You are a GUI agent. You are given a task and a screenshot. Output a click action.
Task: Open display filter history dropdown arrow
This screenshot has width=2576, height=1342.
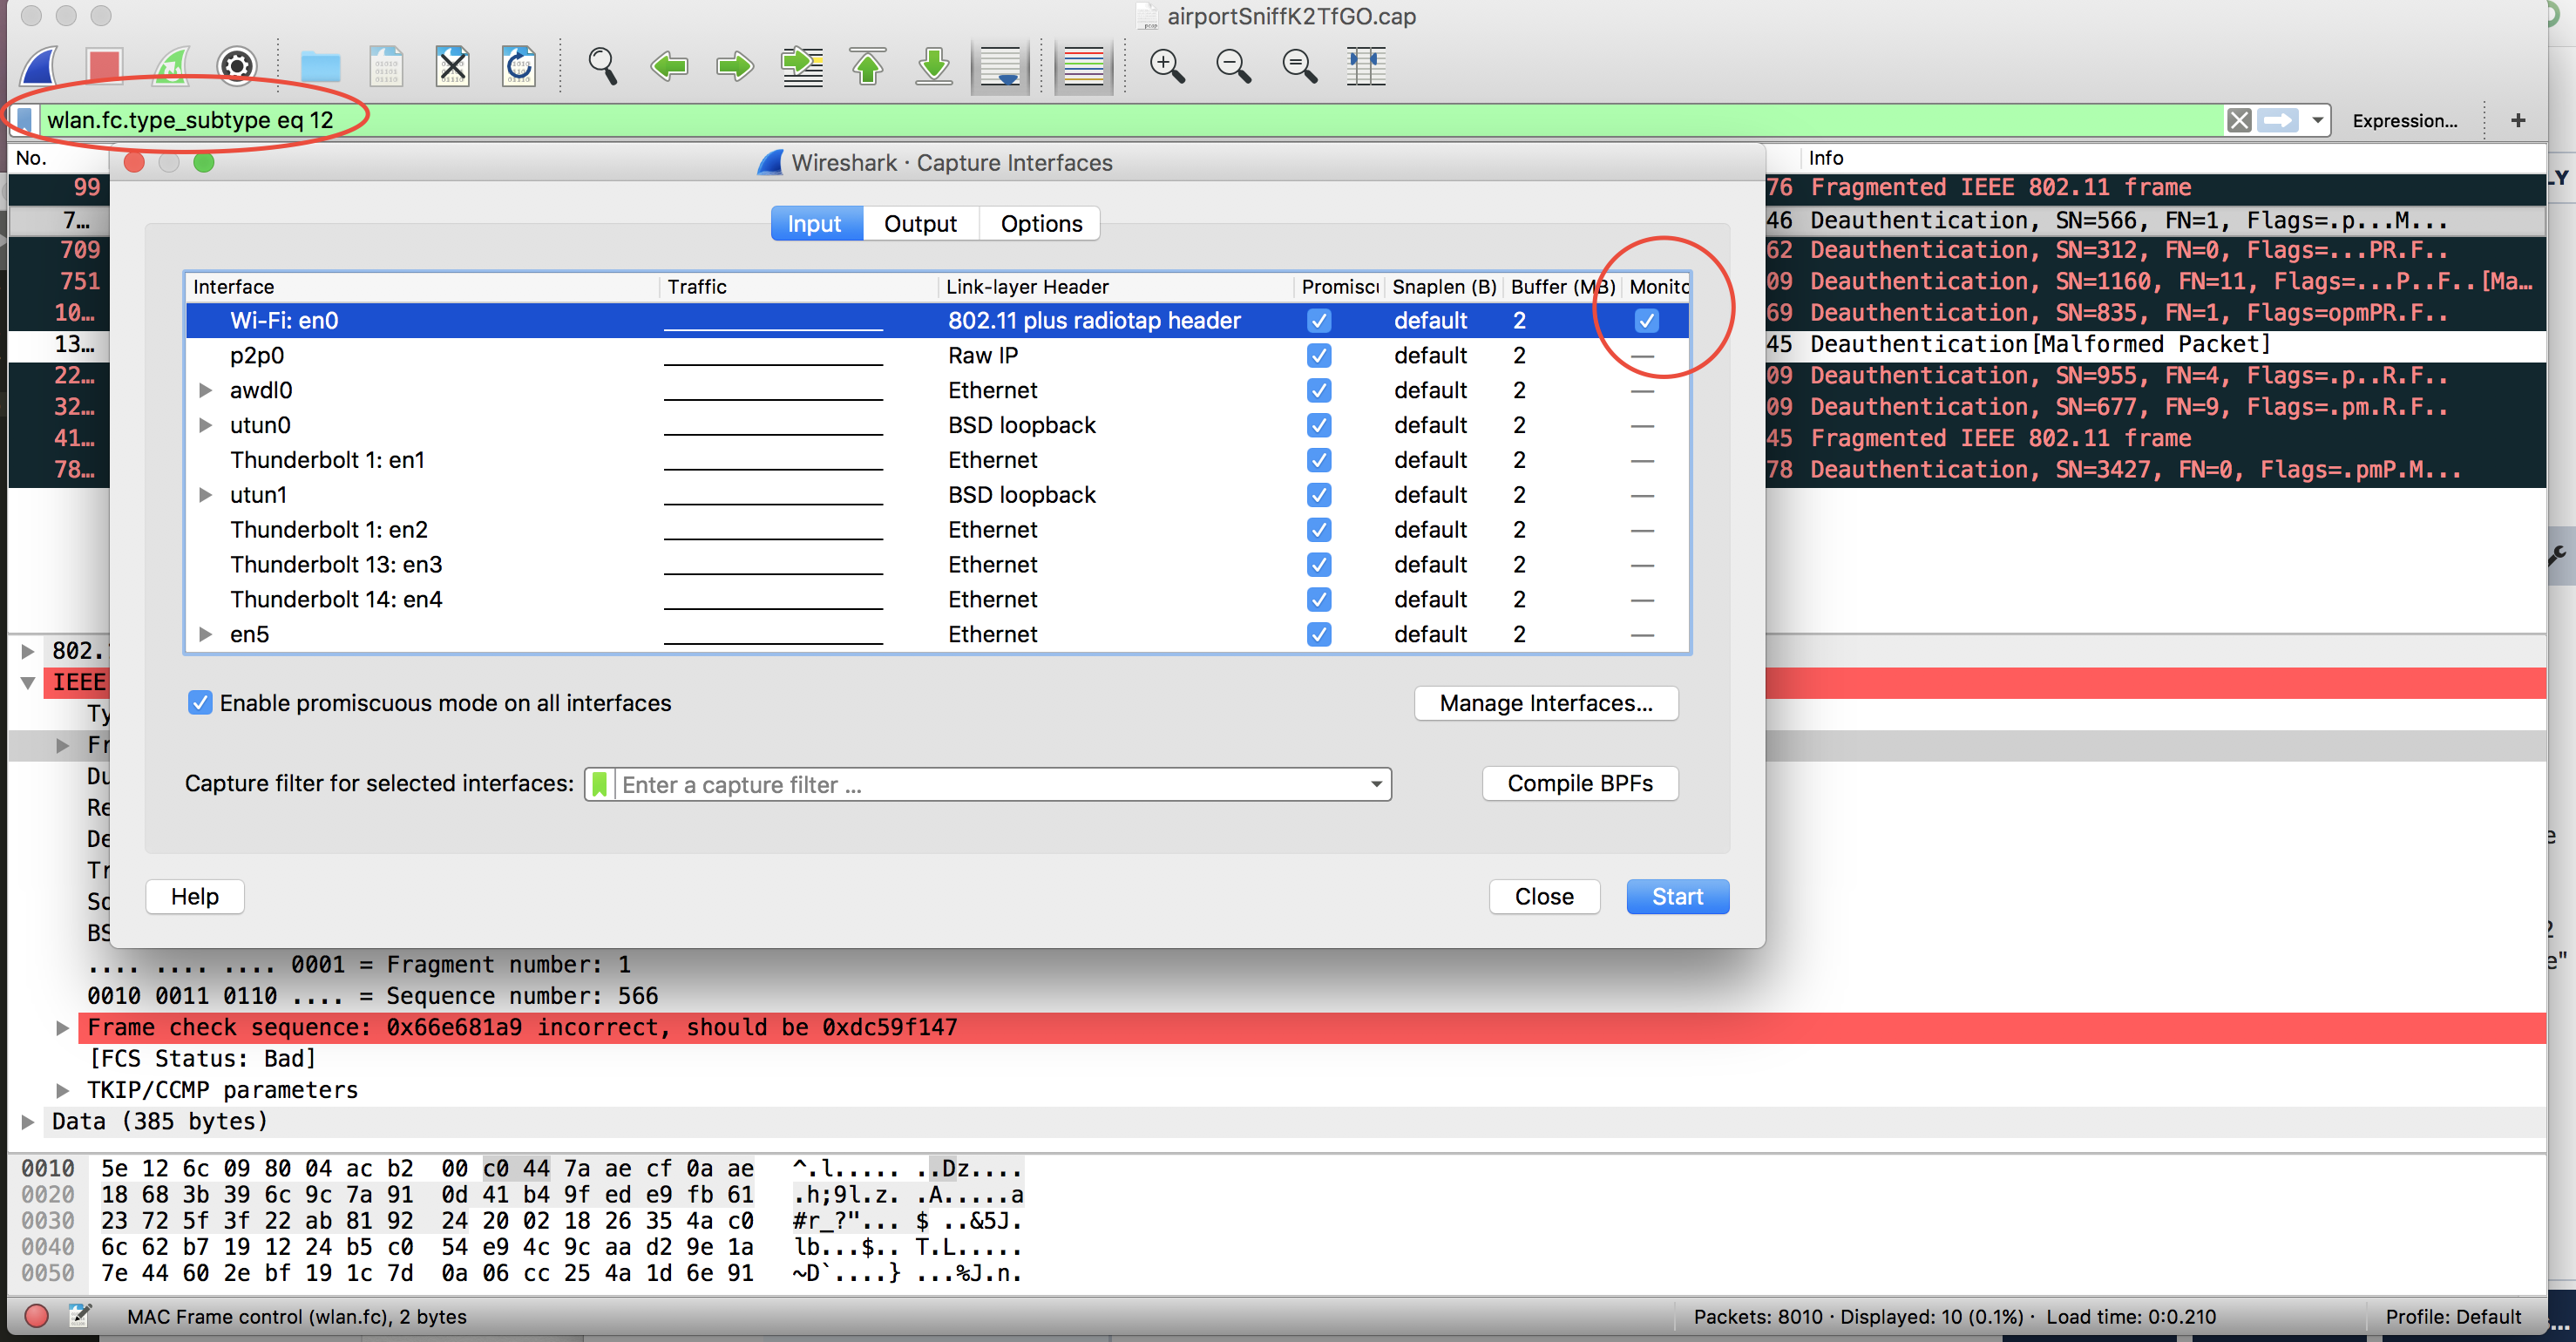[2316, 121]
